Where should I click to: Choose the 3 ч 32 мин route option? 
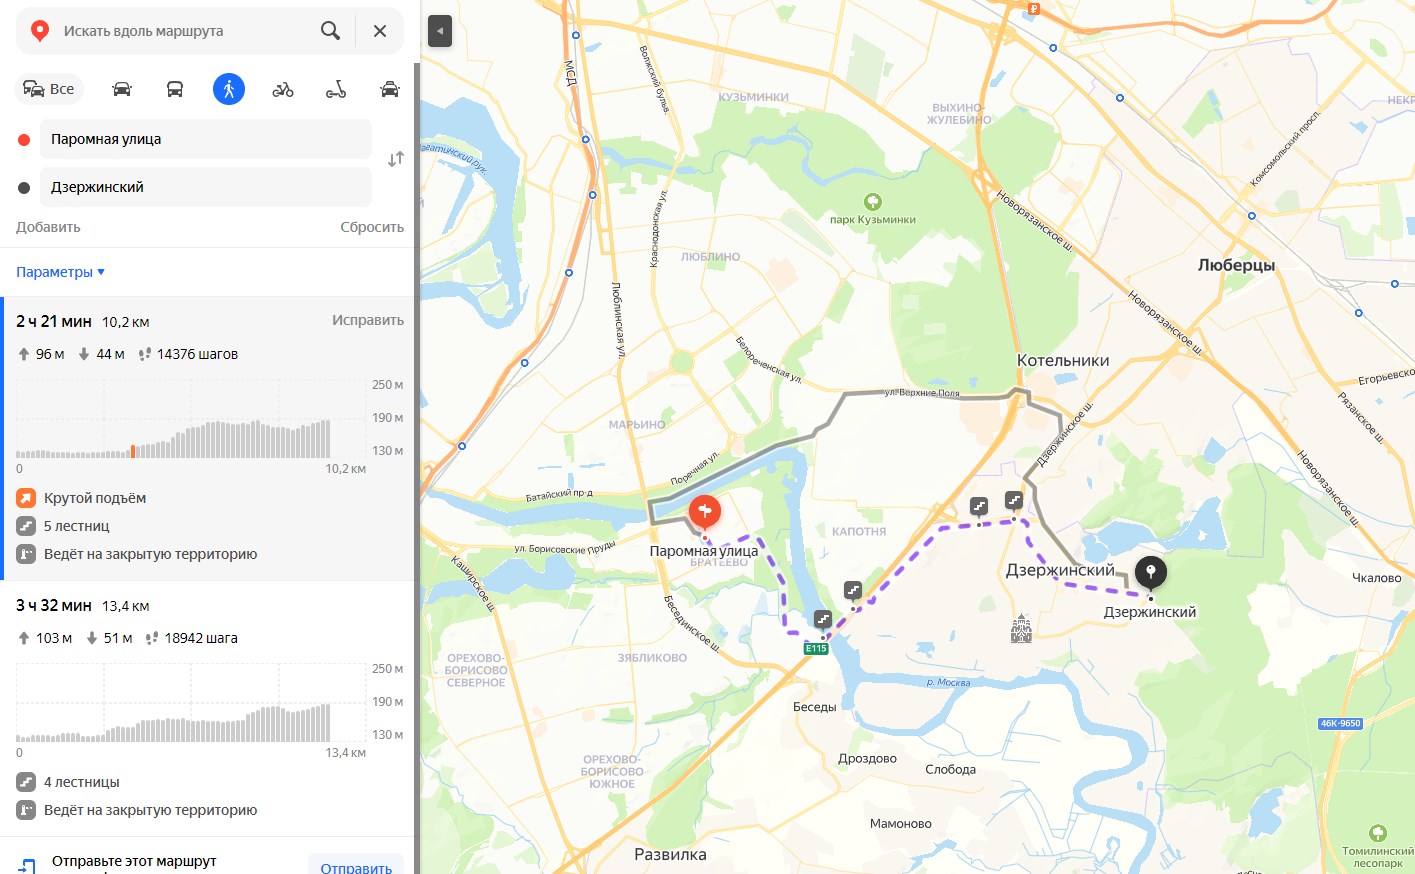(x=210, y=708)
